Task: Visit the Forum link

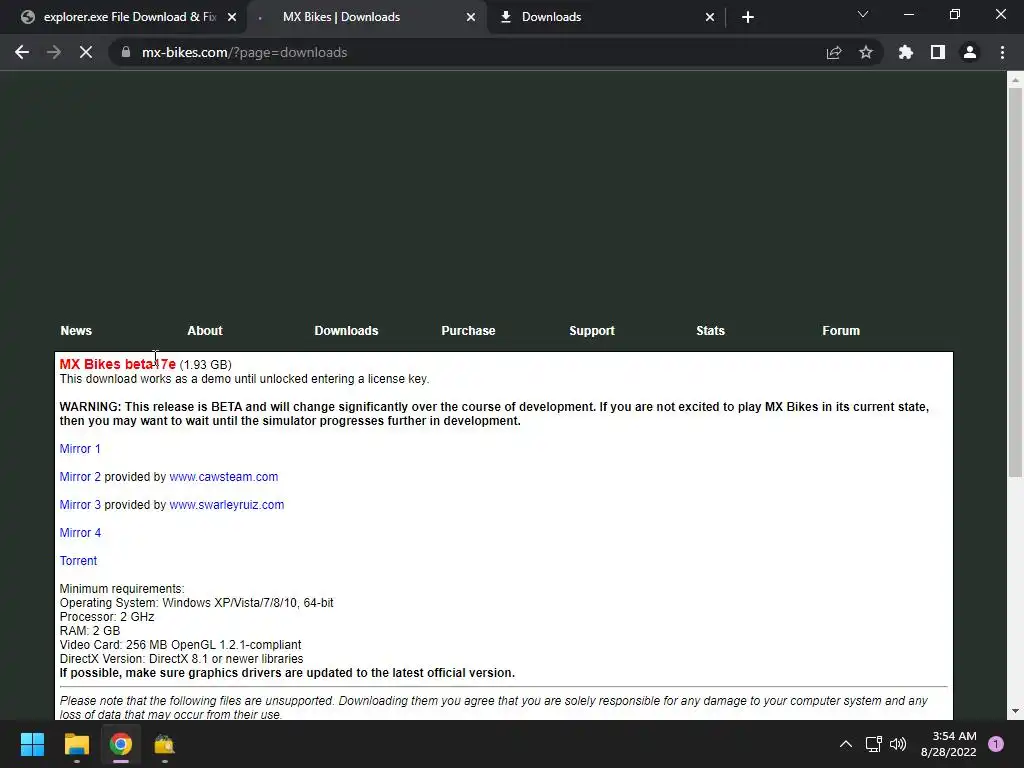Action: pyautogui.click(x=841, y=330)
